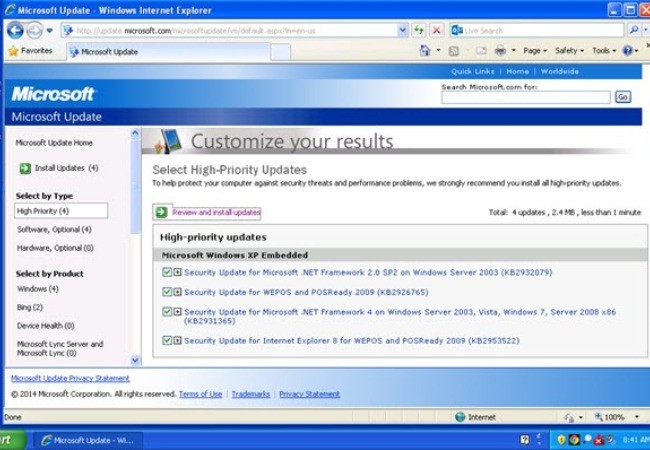650x450 pixels.
Task: Open recent pages dropdown next to Forward
Action: [49, 30]
